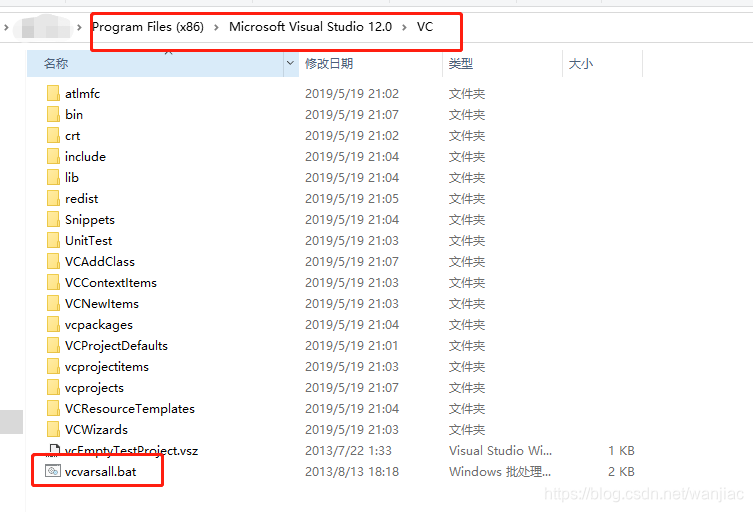Viewport: 753px width, 512px height.
Task: Sort by 修改日期 column header
Action: (329, 63)
